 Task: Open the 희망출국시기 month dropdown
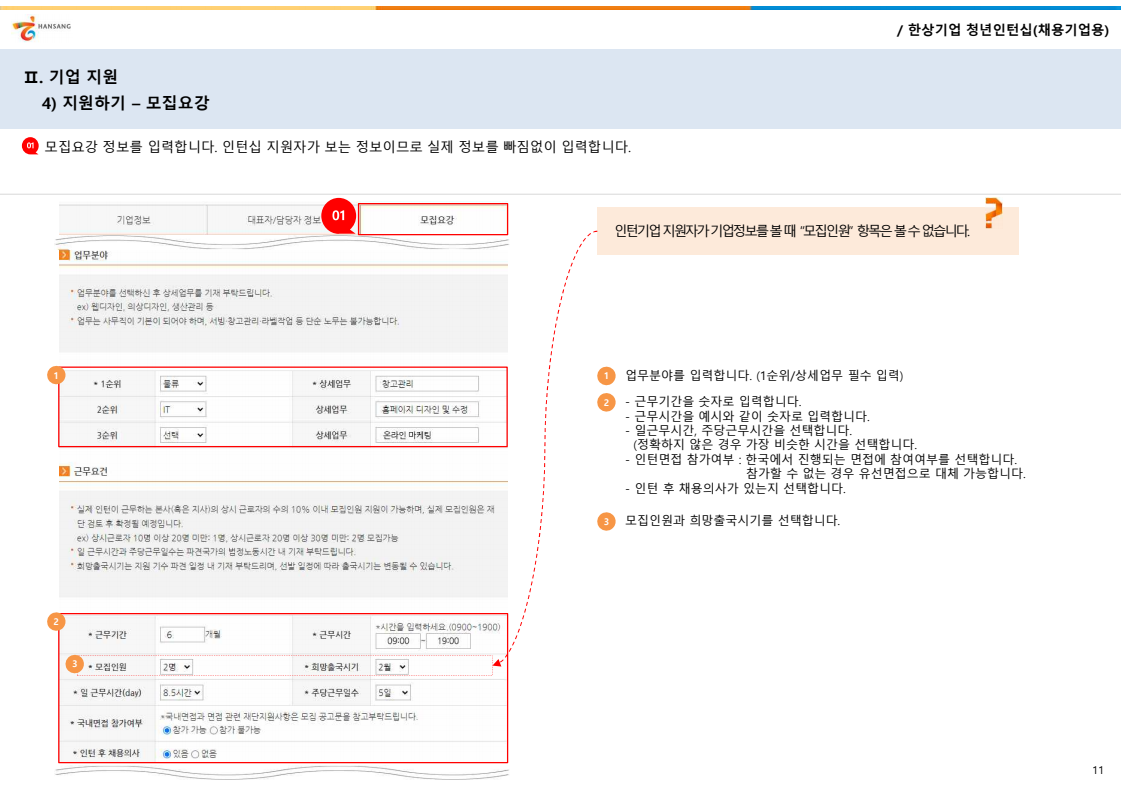coord(391,666)
